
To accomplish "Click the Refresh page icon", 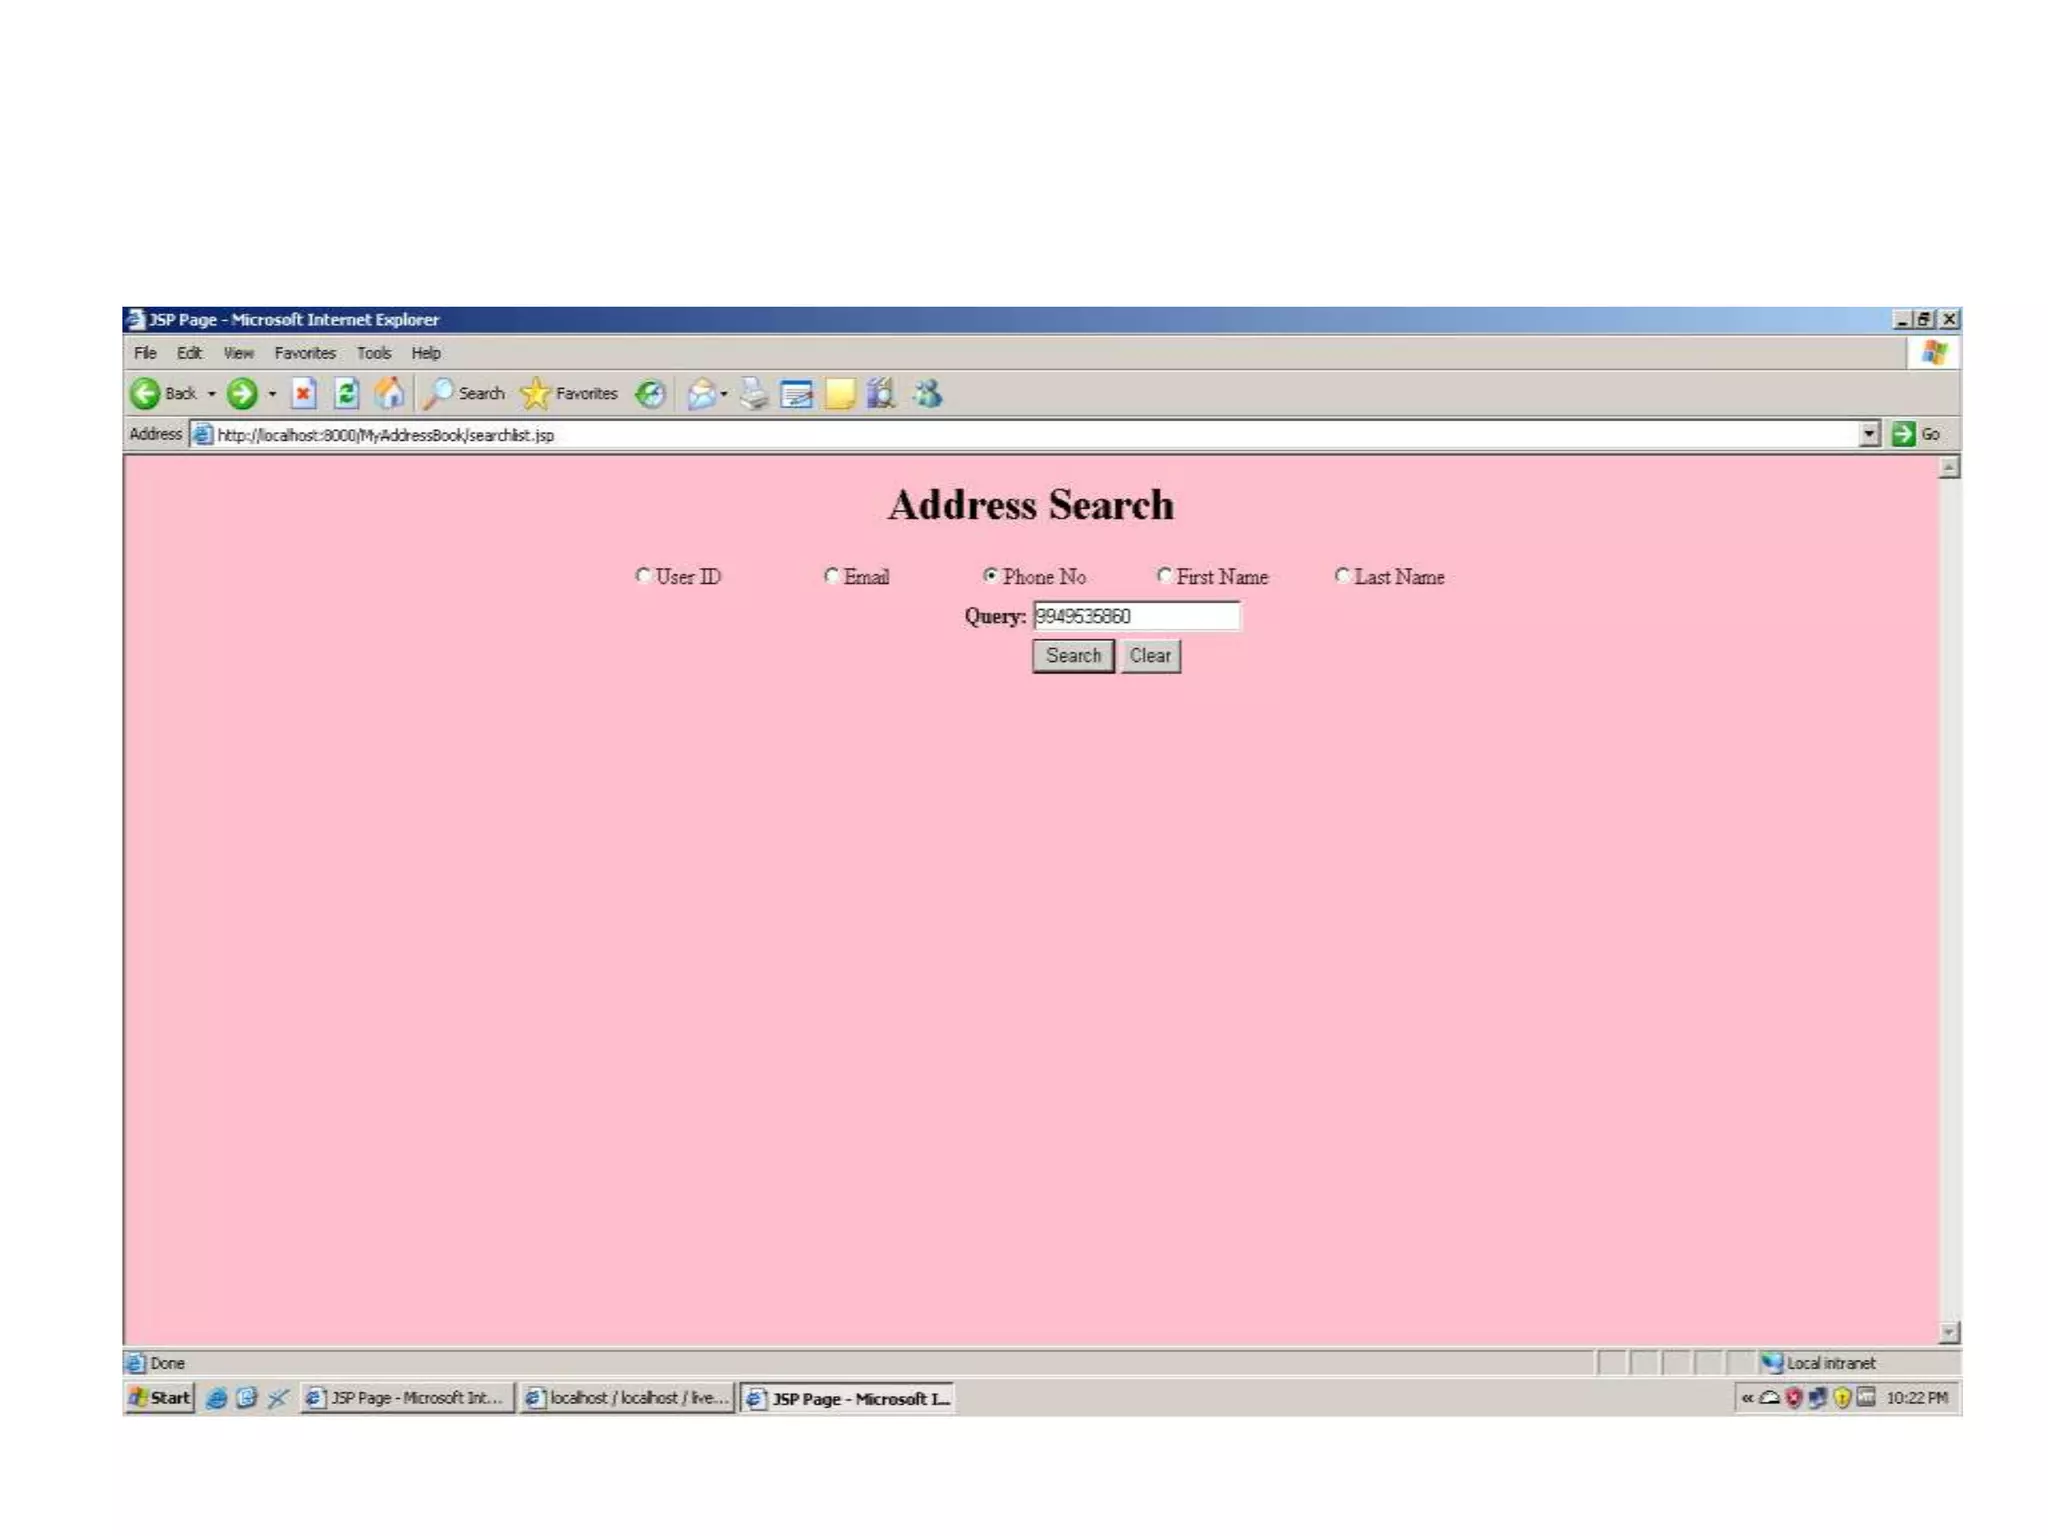I will click(346, 393).
